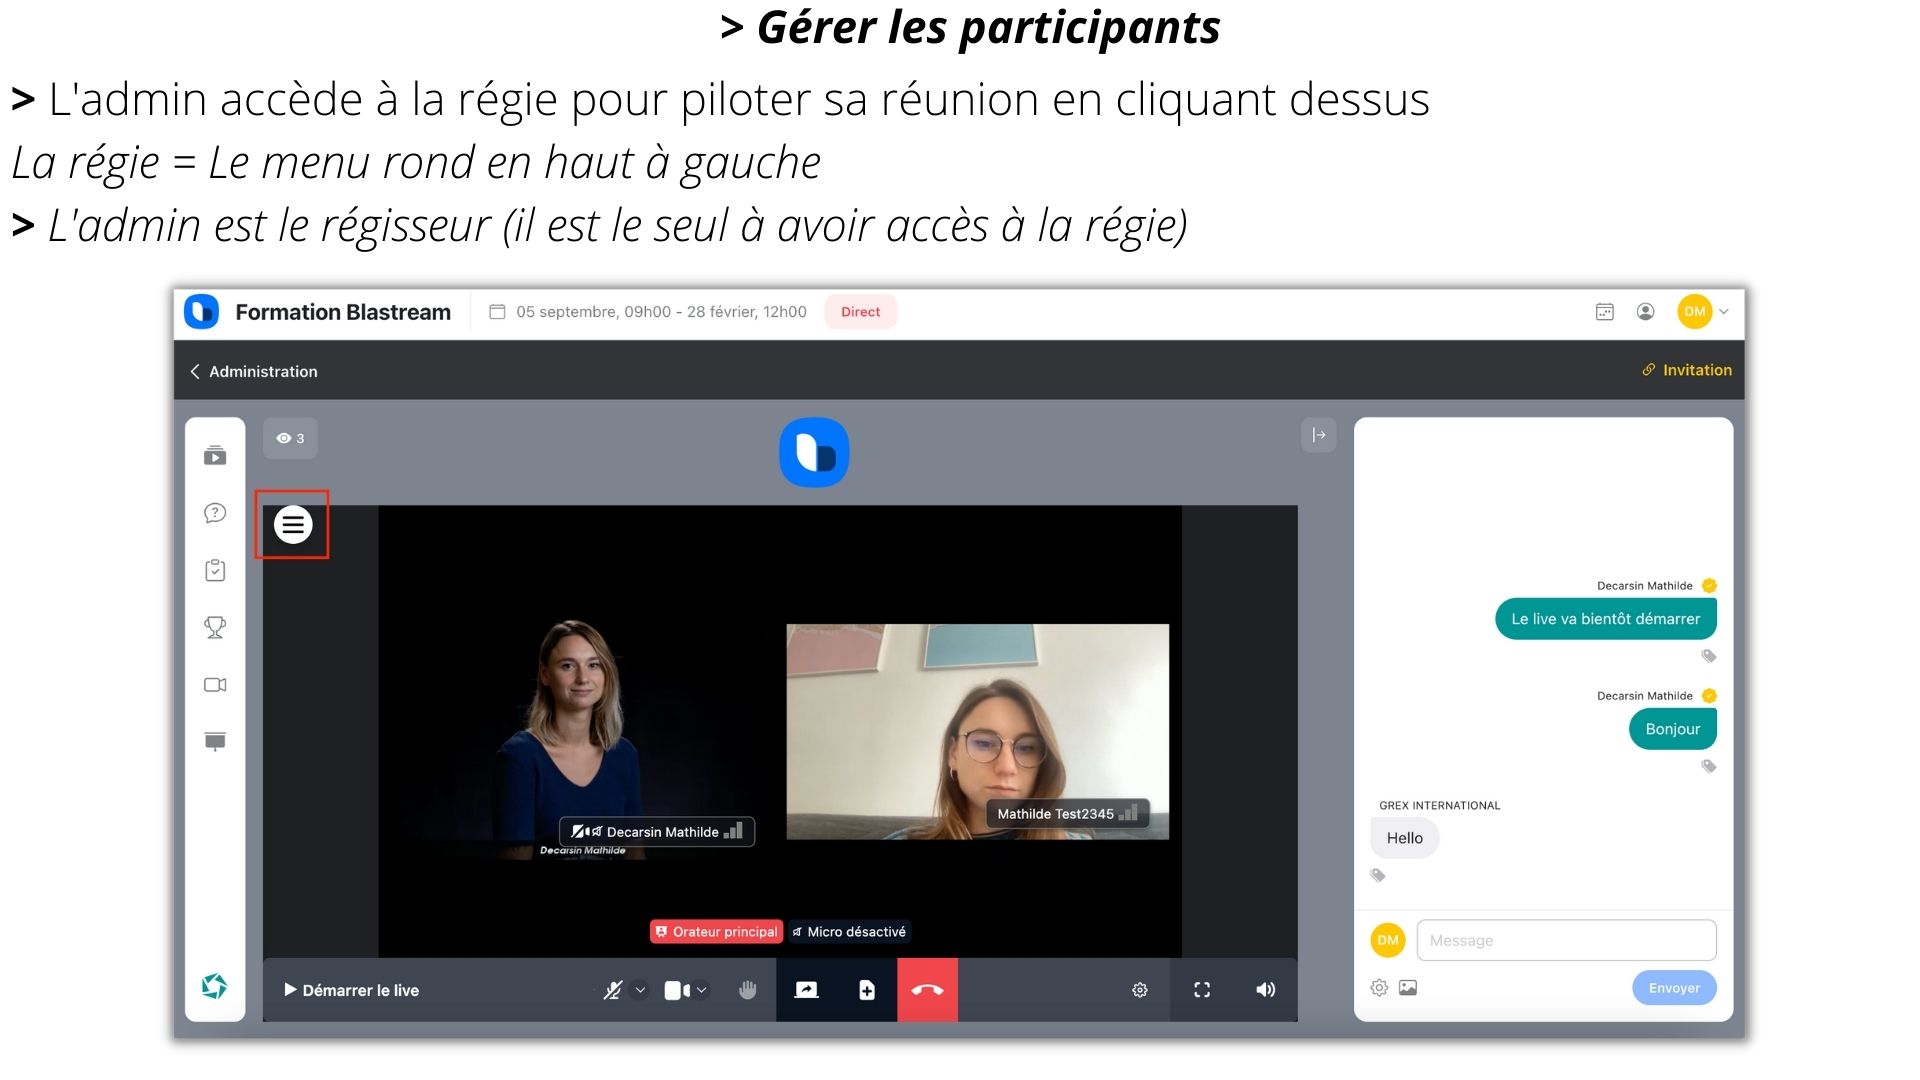Go back to Administration
Viewport: 1920px width, 1080px height.
254,371
